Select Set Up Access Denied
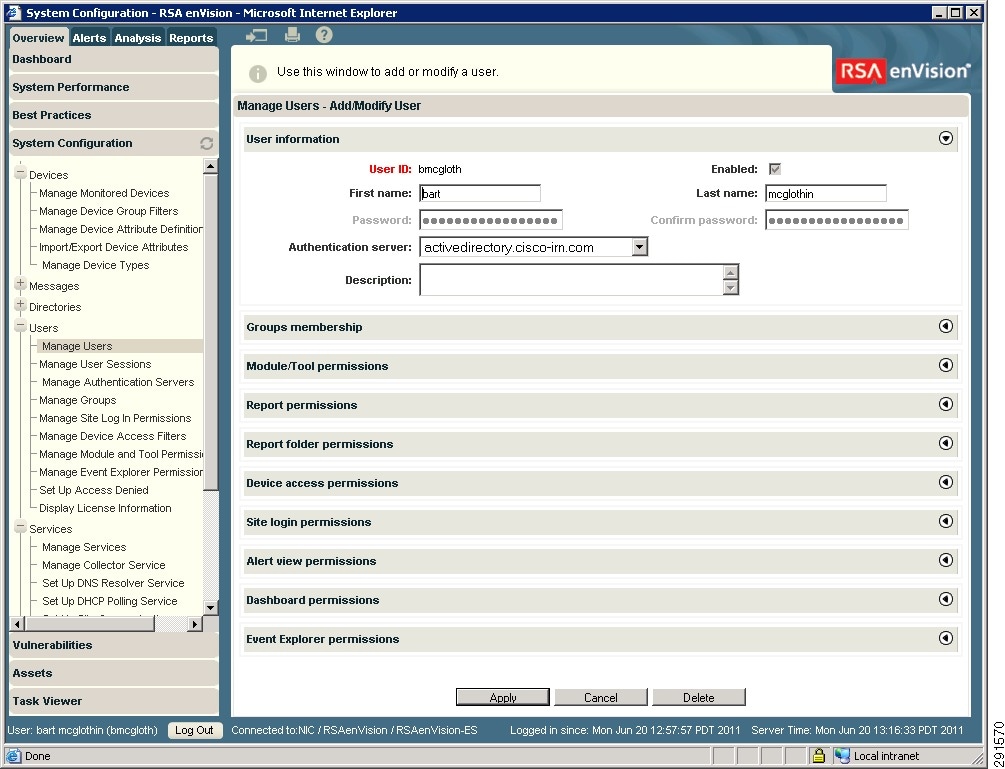The height and width of the screenshot is (769, 1005). pos(94,490)
